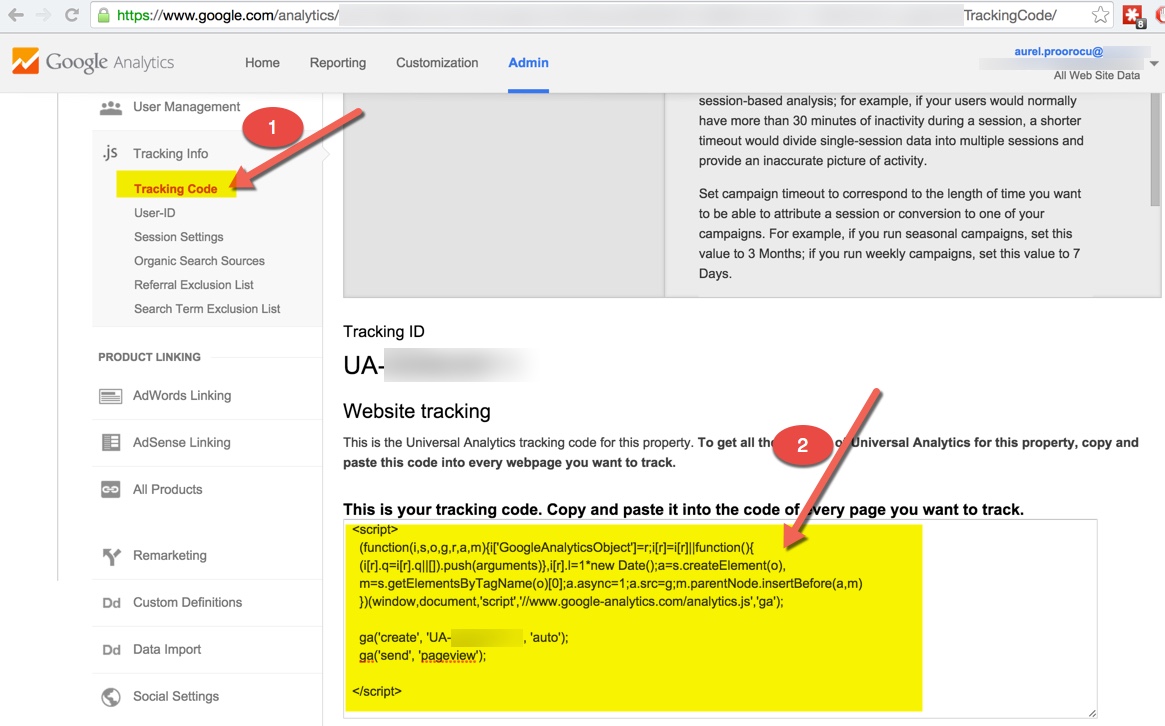Click the browser forward arrow

[43, 15]
